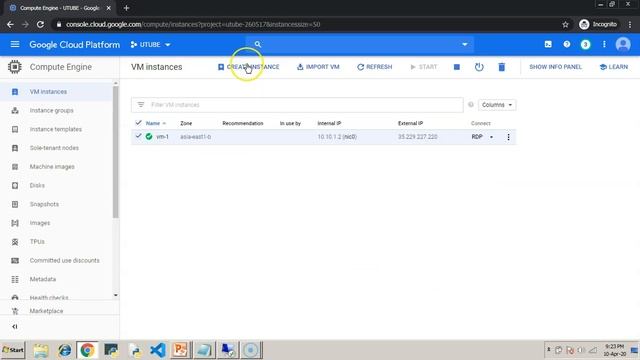640x360 pixels.
Task: Click the Machine images sidebar icon
Action: click(15, 167)
